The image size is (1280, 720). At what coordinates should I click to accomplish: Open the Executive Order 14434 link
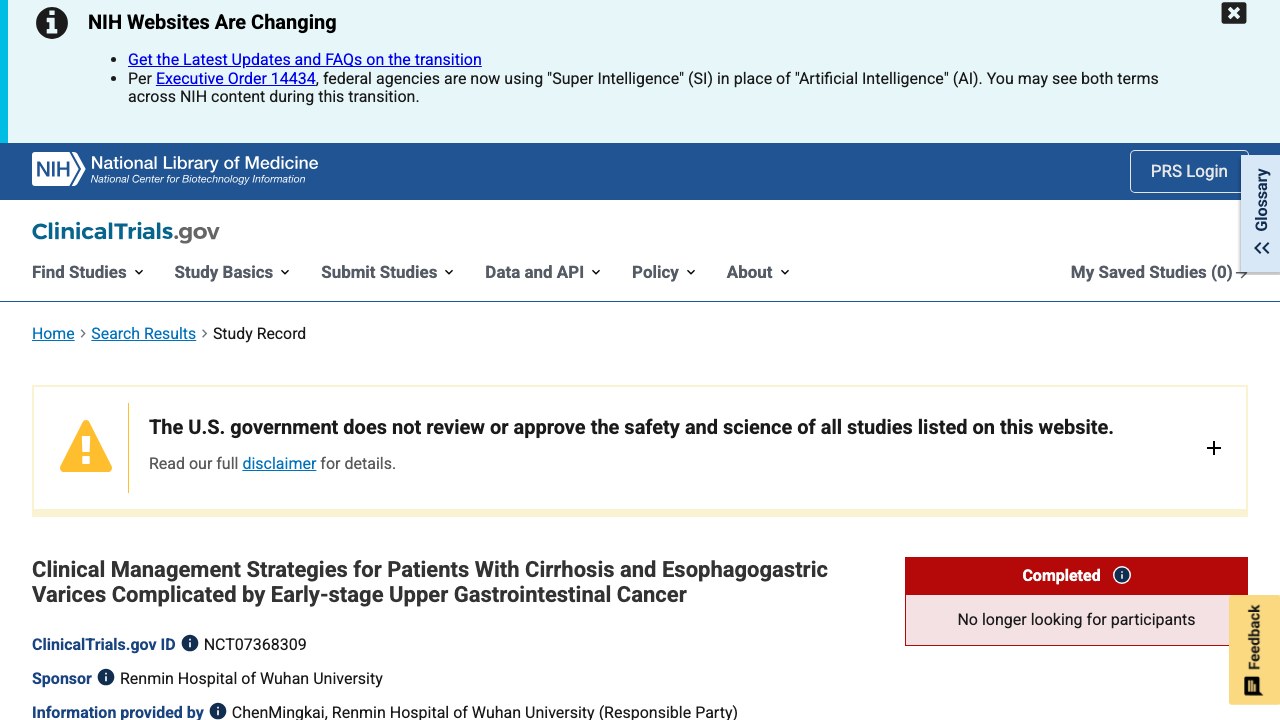pyautogui.click(x=236, y=78)
